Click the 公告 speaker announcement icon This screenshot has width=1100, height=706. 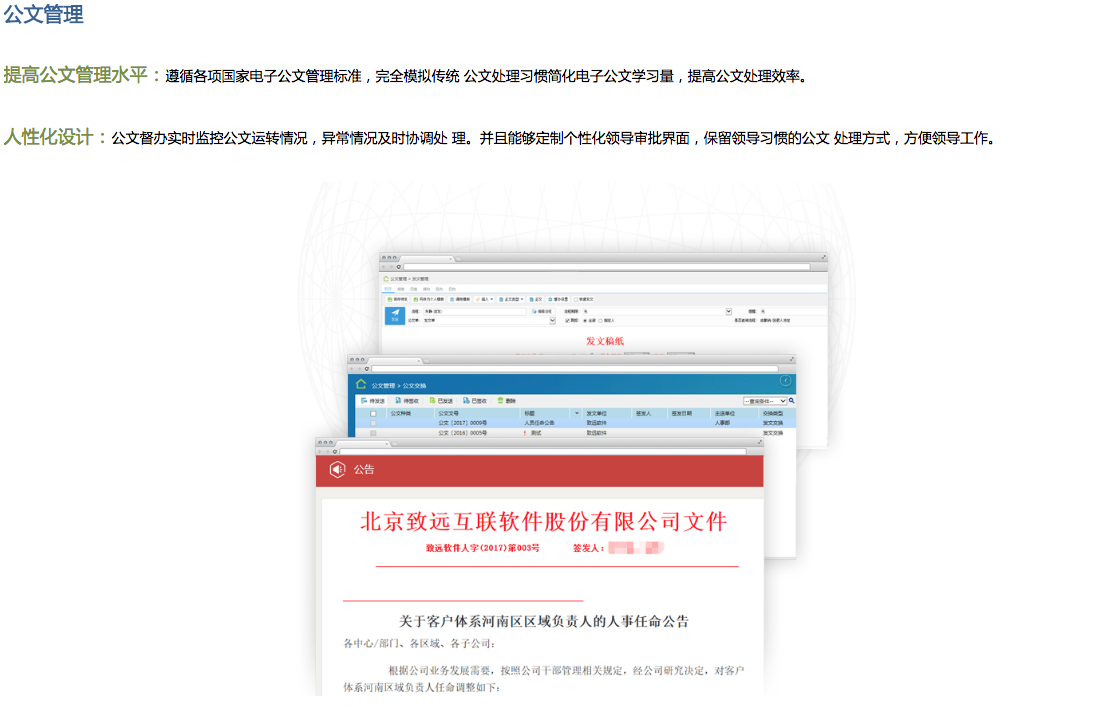[x=338, y=469]
